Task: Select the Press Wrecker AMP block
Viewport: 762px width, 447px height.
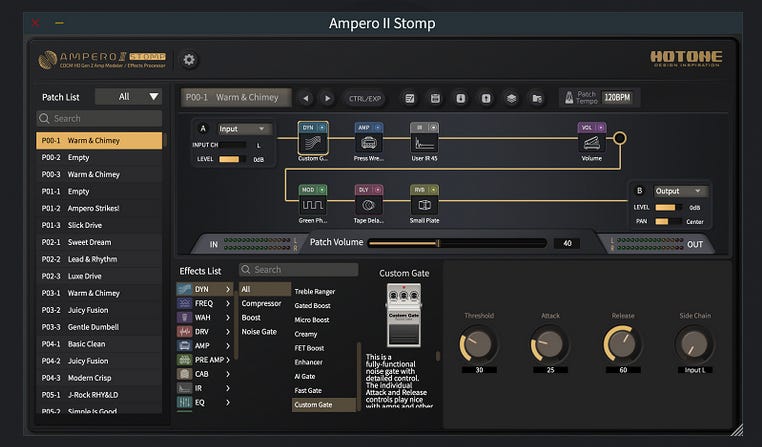Action: (368, 143)
